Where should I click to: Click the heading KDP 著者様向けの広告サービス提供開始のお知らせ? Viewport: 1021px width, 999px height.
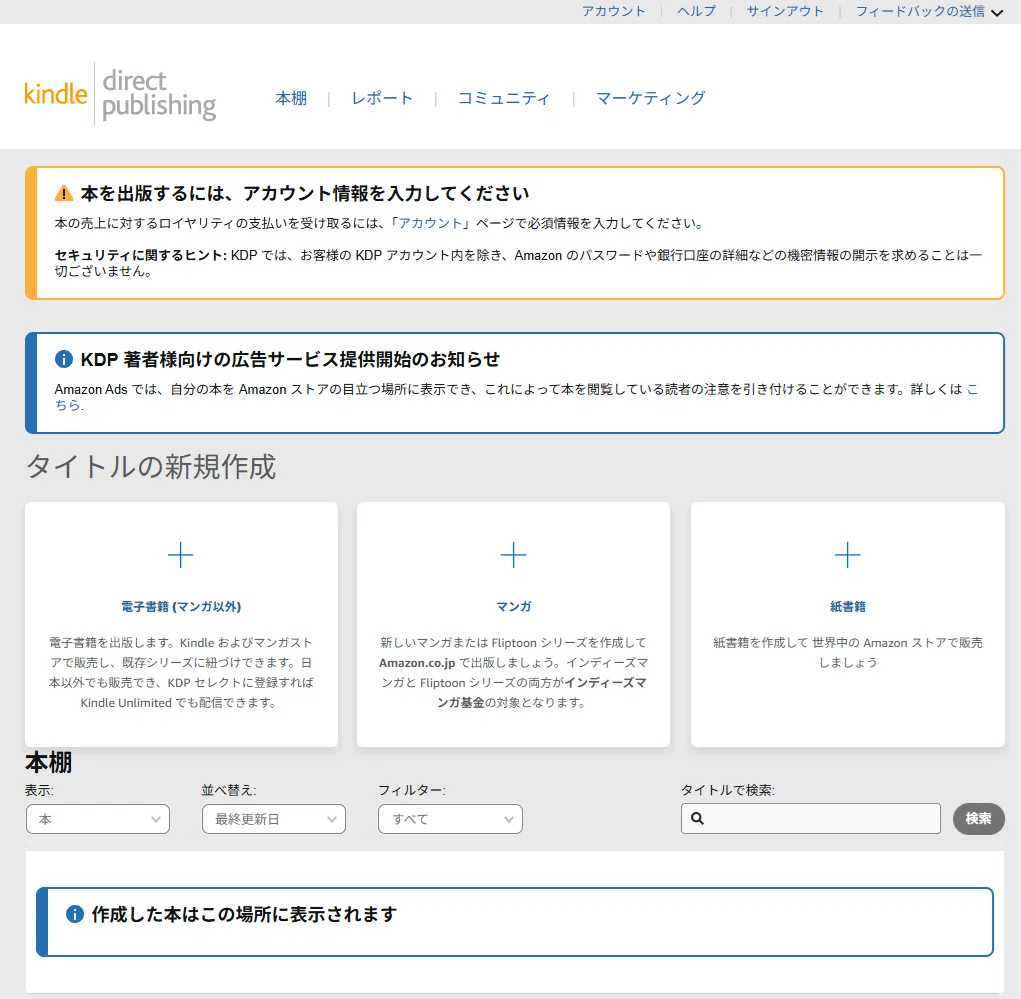tap(290, 359)
